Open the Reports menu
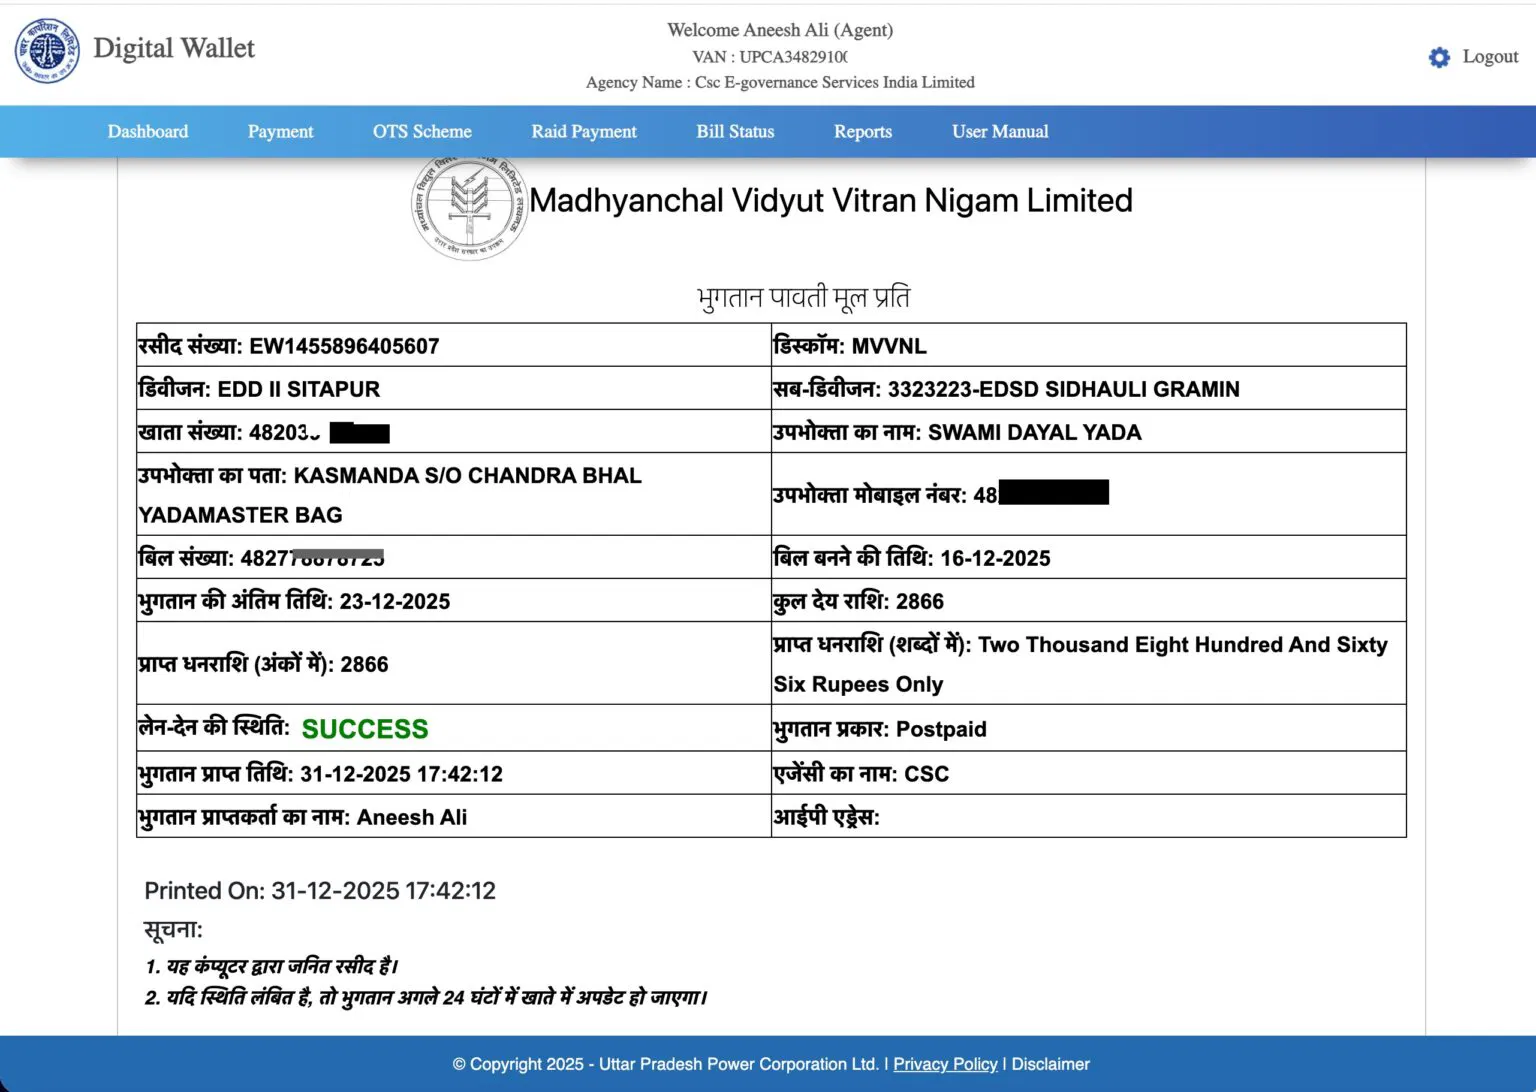This screenshot has width=1536, height=1092. click(x=862, y=131)
